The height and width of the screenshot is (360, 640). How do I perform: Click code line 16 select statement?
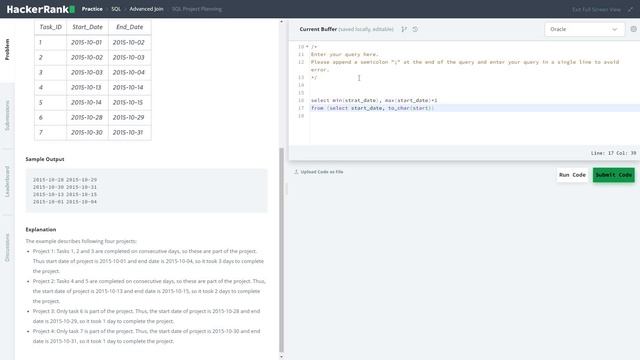click(374, 100)
